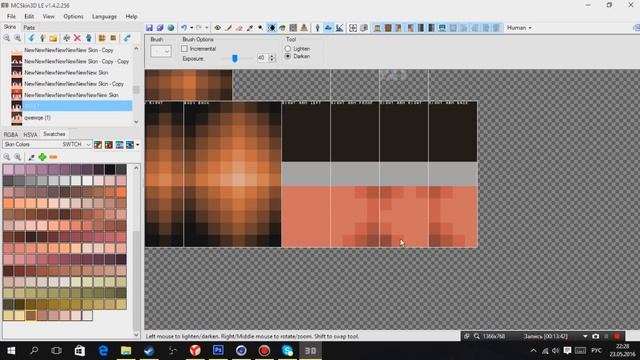Show hidden system tray icons

click(533, 351)
